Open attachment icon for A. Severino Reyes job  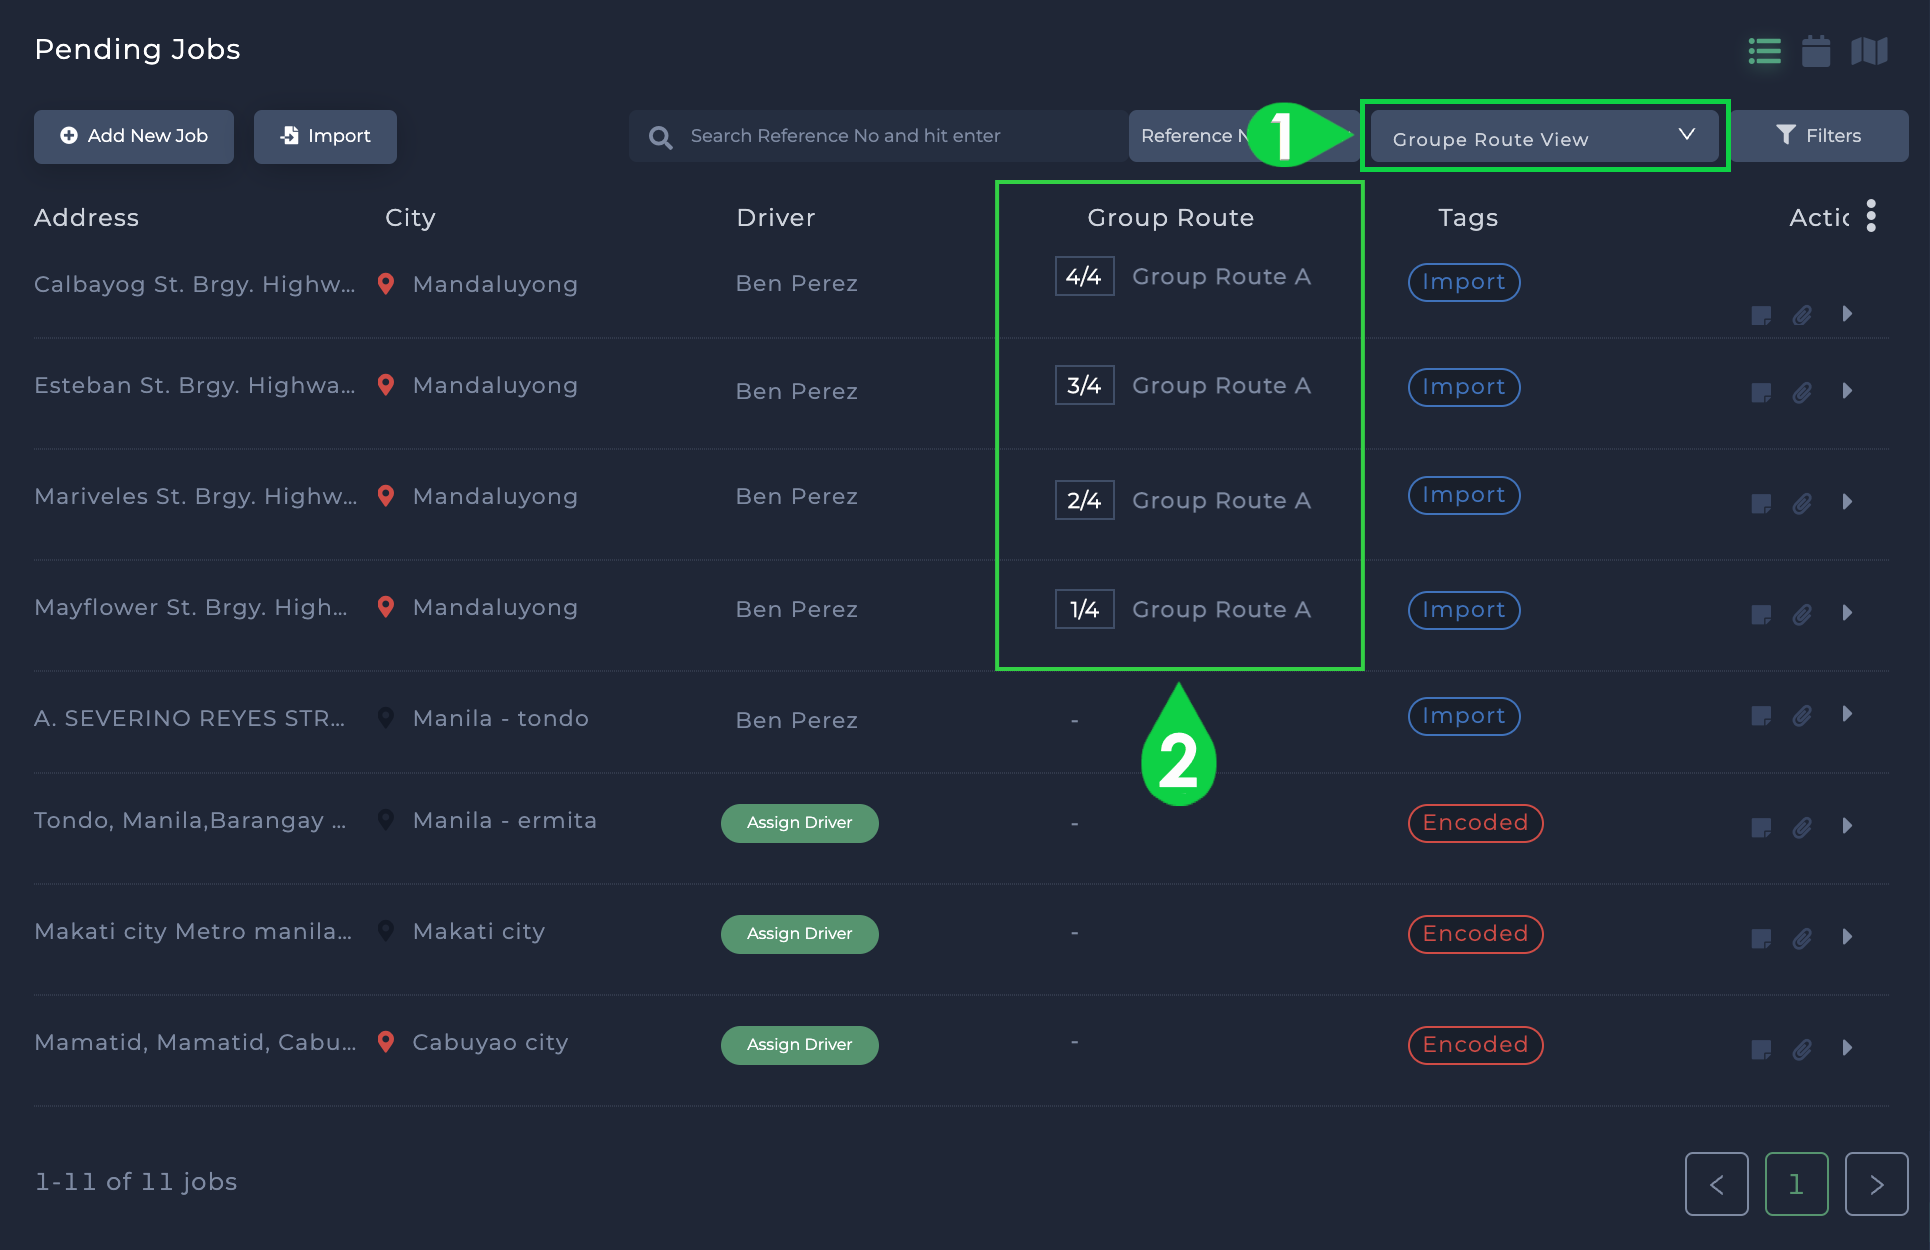(1802, 716)
